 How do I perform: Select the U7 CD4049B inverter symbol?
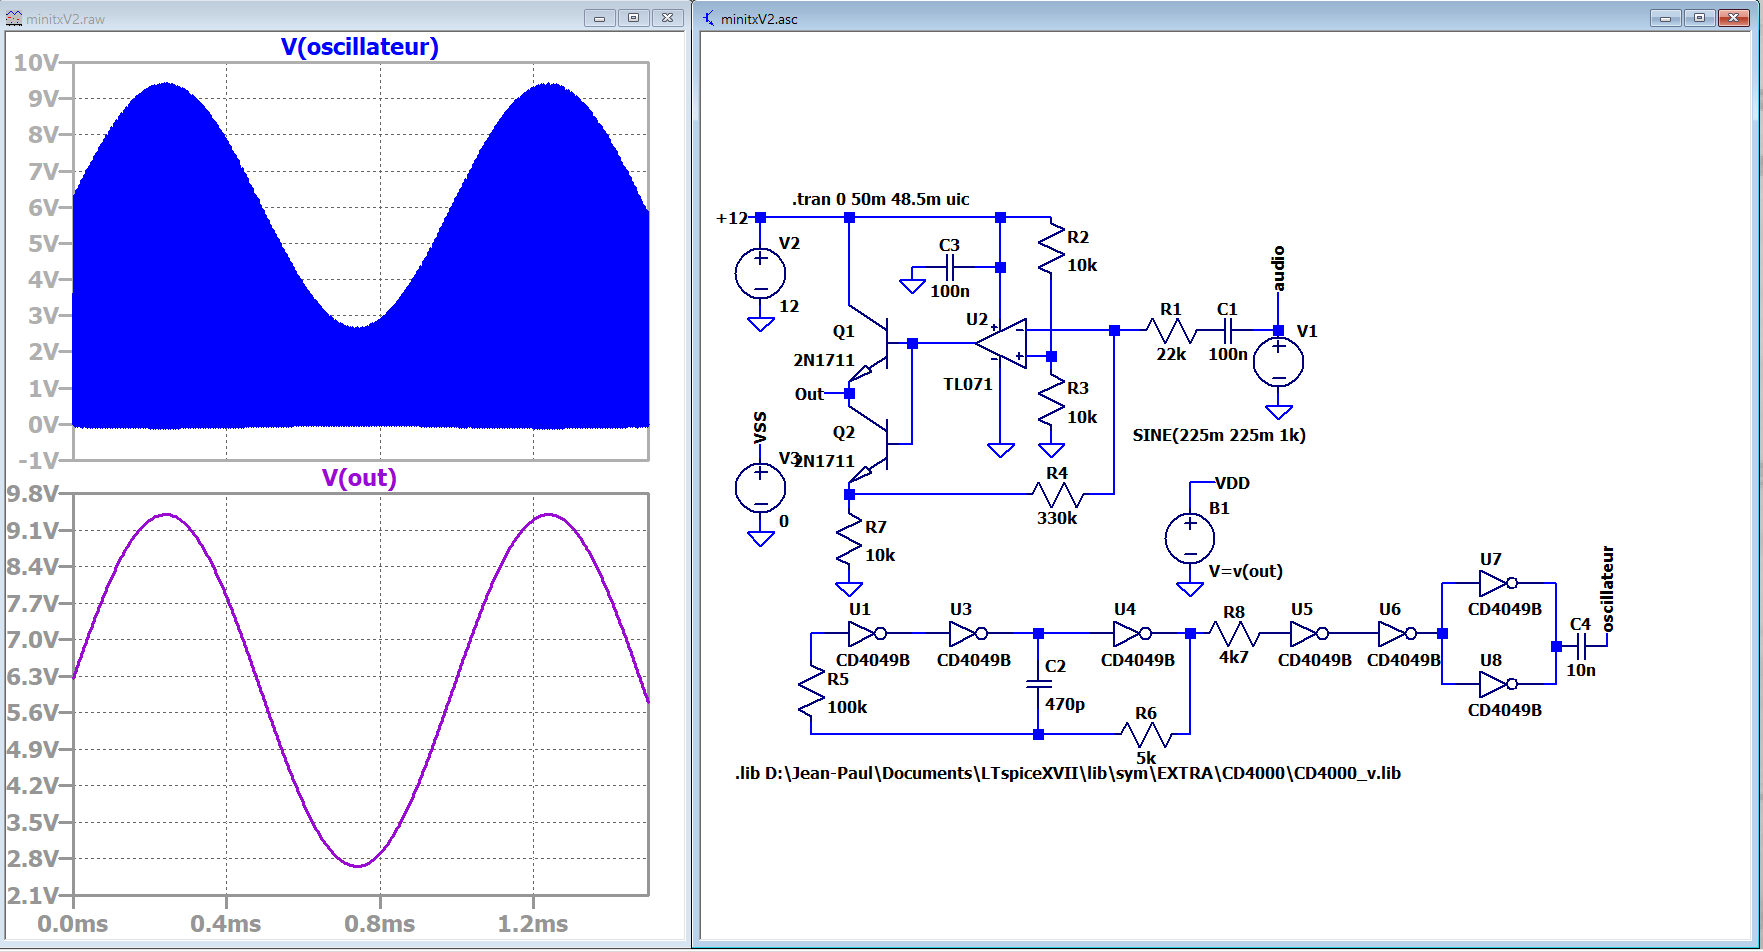[x=1496, y=583]
